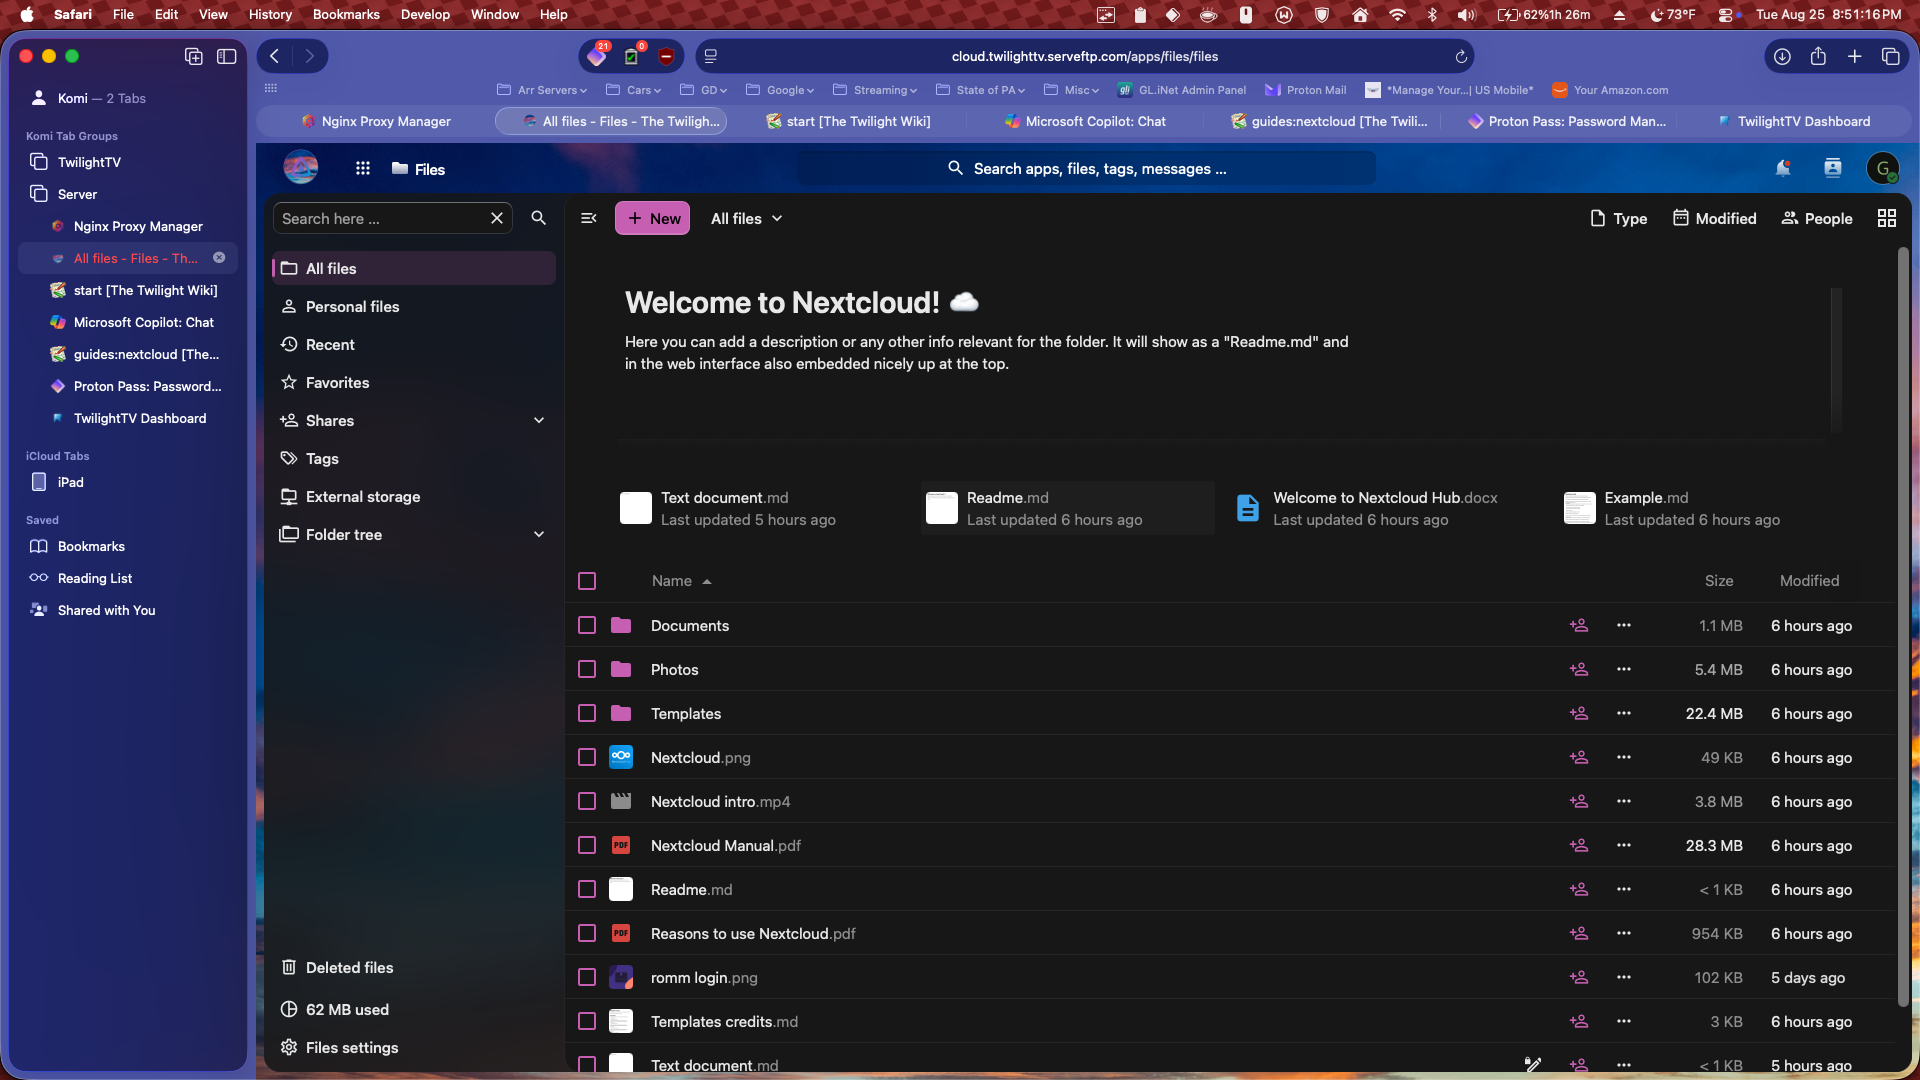Viewport: 1920px width, 1080px height.
Task: Click the 62 MB used storage indicator
Action: coord(414,1010)
